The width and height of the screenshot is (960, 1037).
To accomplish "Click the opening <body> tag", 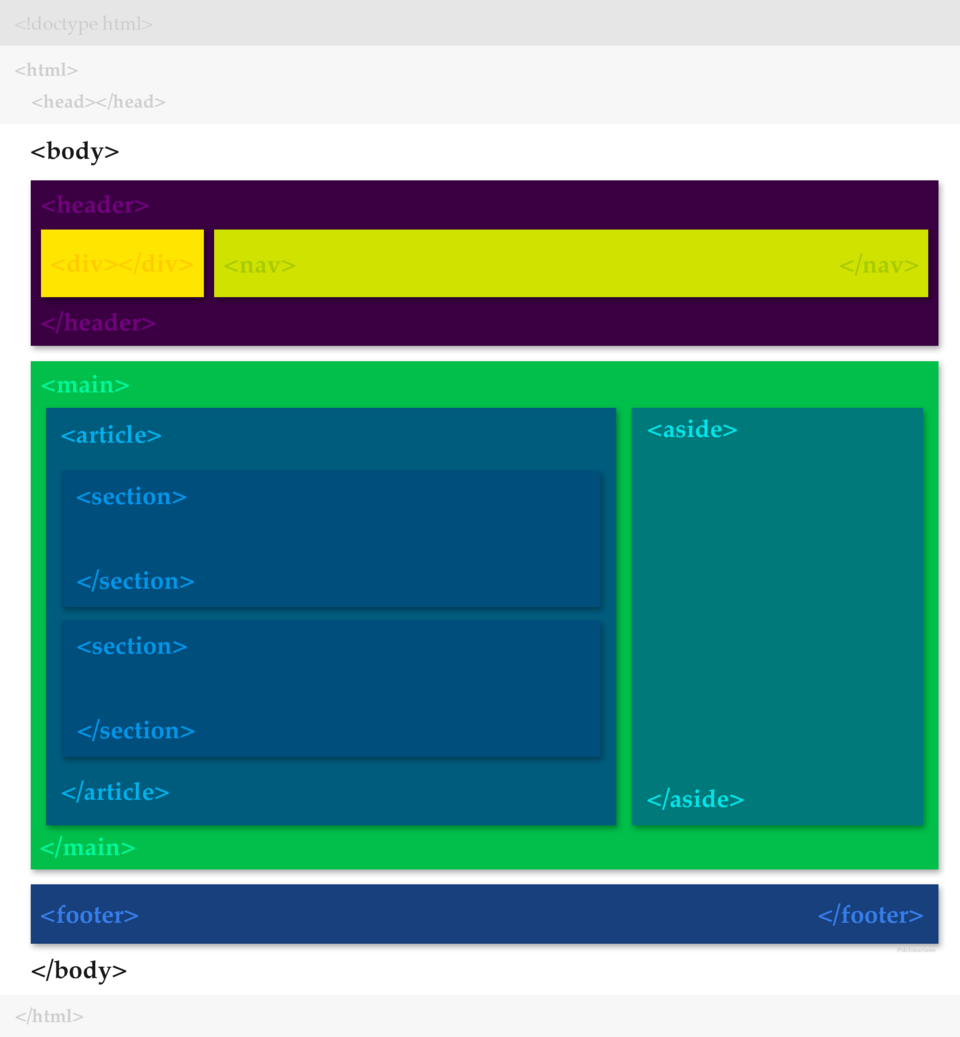I will point(75,151).
